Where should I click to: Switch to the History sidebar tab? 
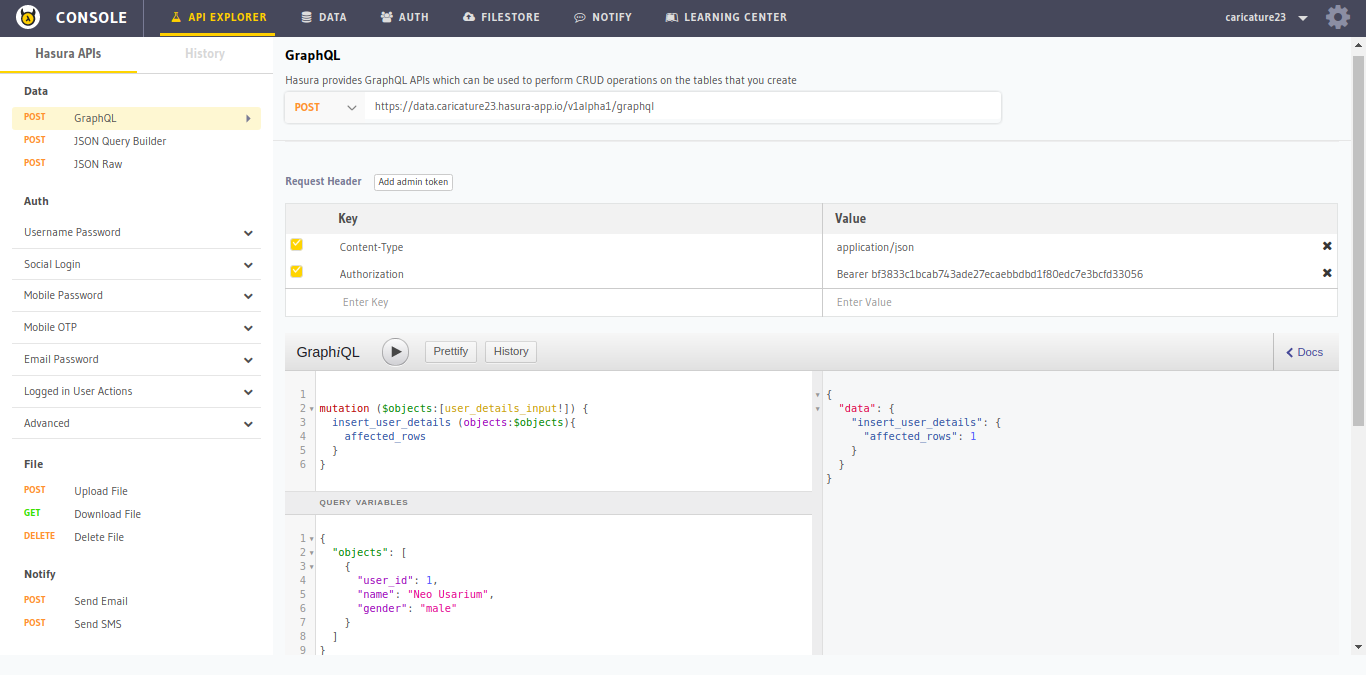tap(205, 54)
